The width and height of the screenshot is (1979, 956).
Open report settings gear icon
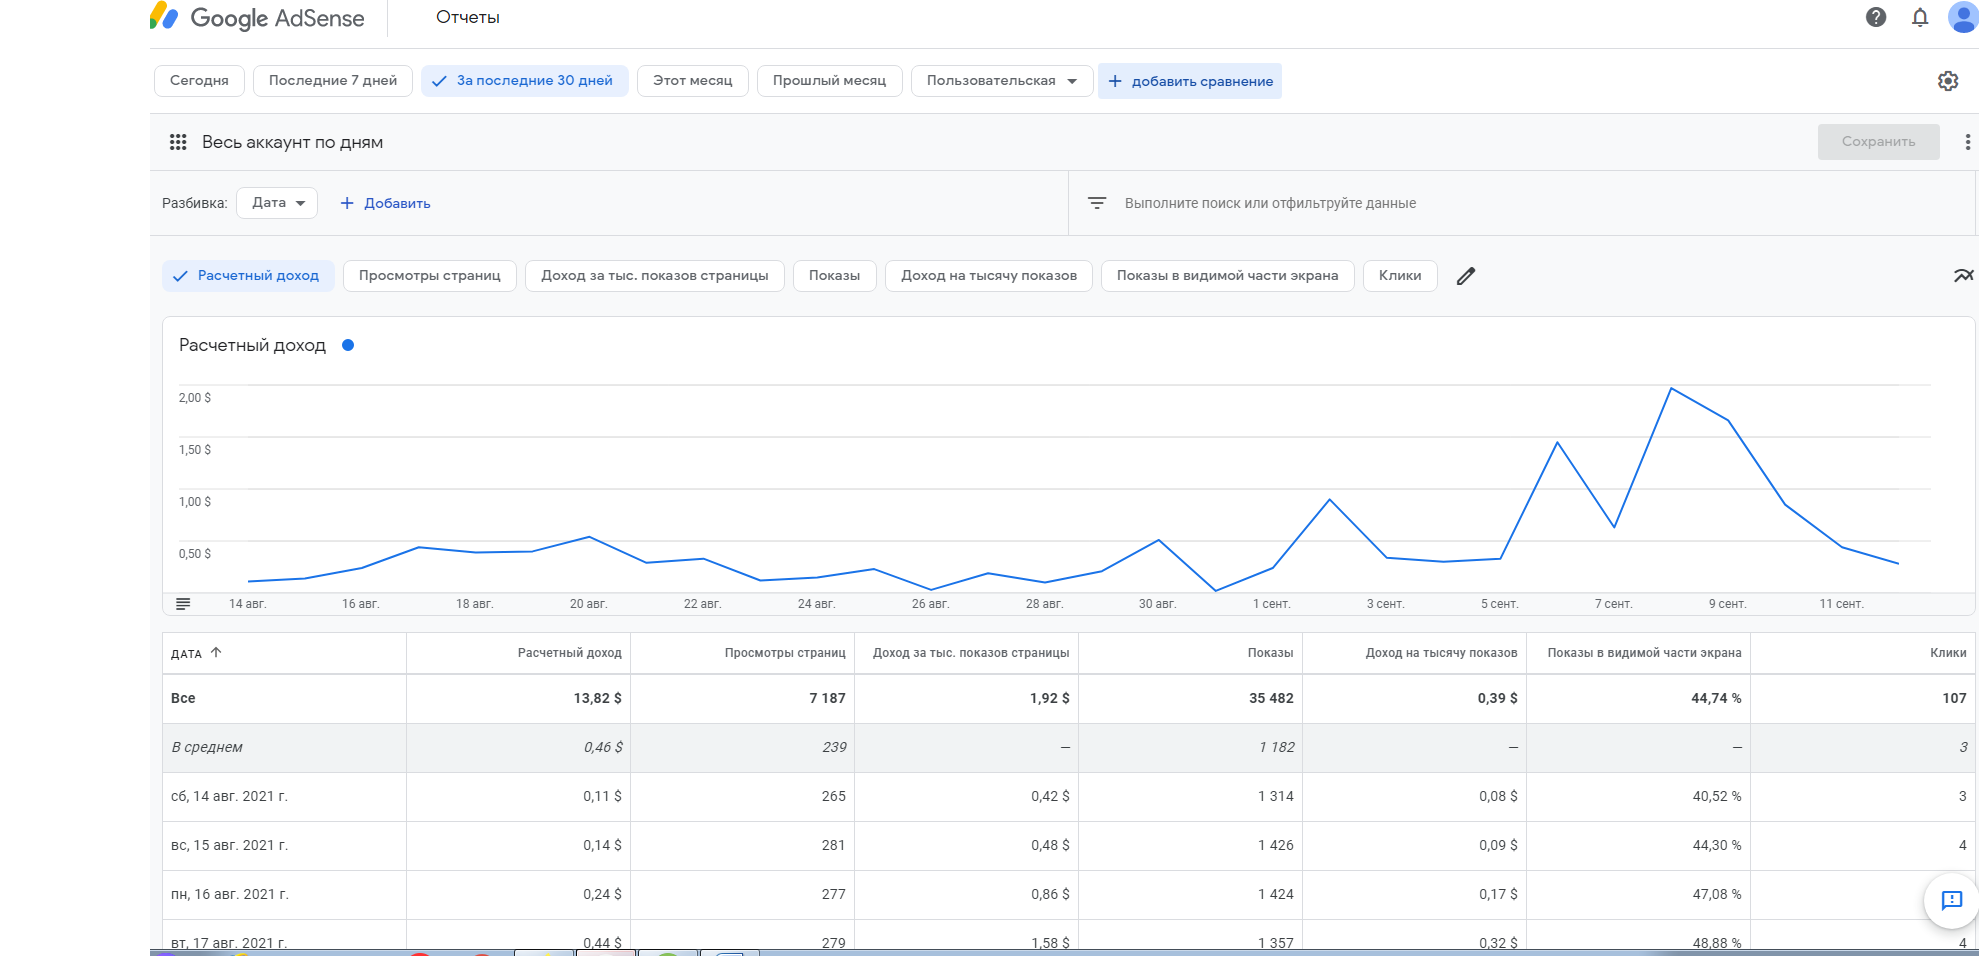(x=1948, y=81)
